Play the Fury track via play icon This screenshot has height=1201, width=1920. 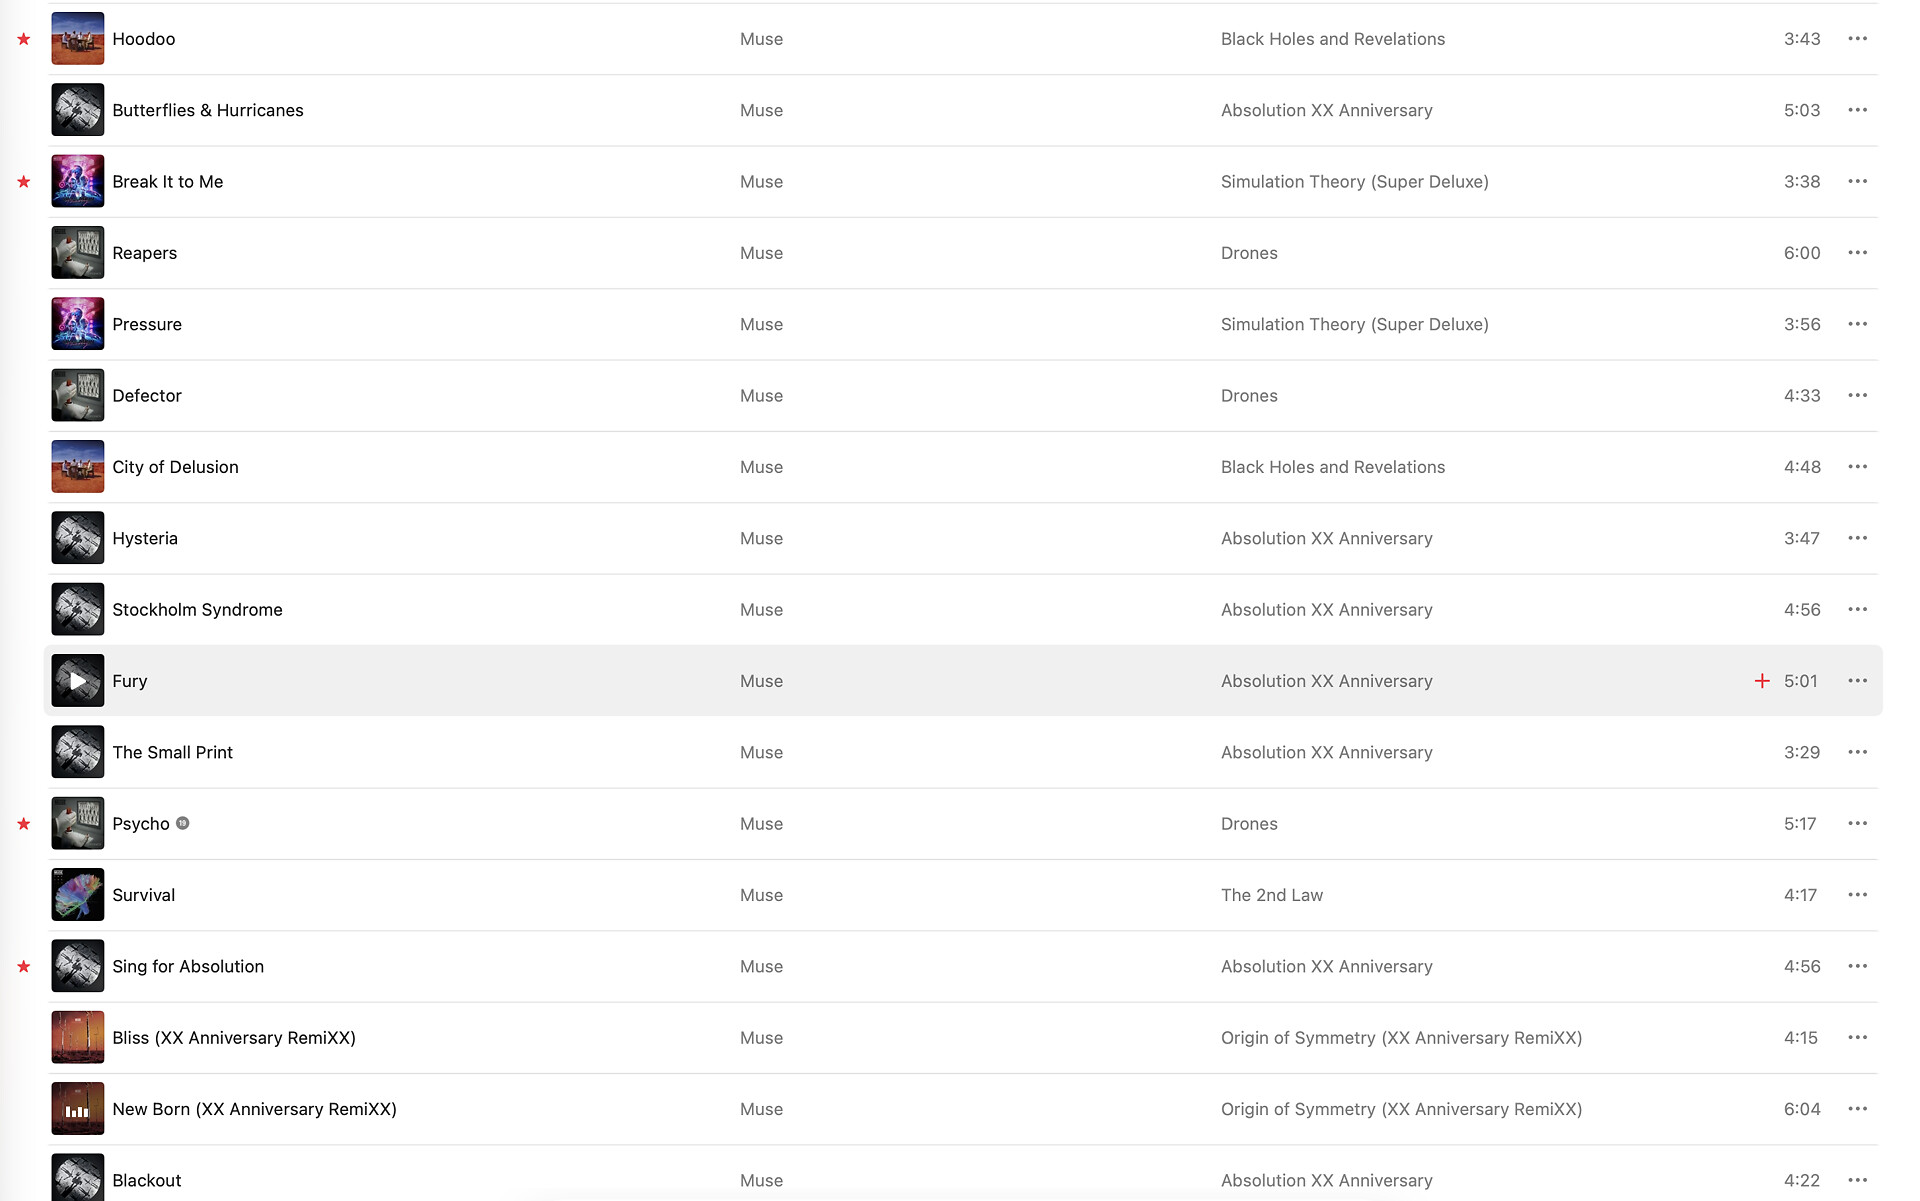click(78, 681)
